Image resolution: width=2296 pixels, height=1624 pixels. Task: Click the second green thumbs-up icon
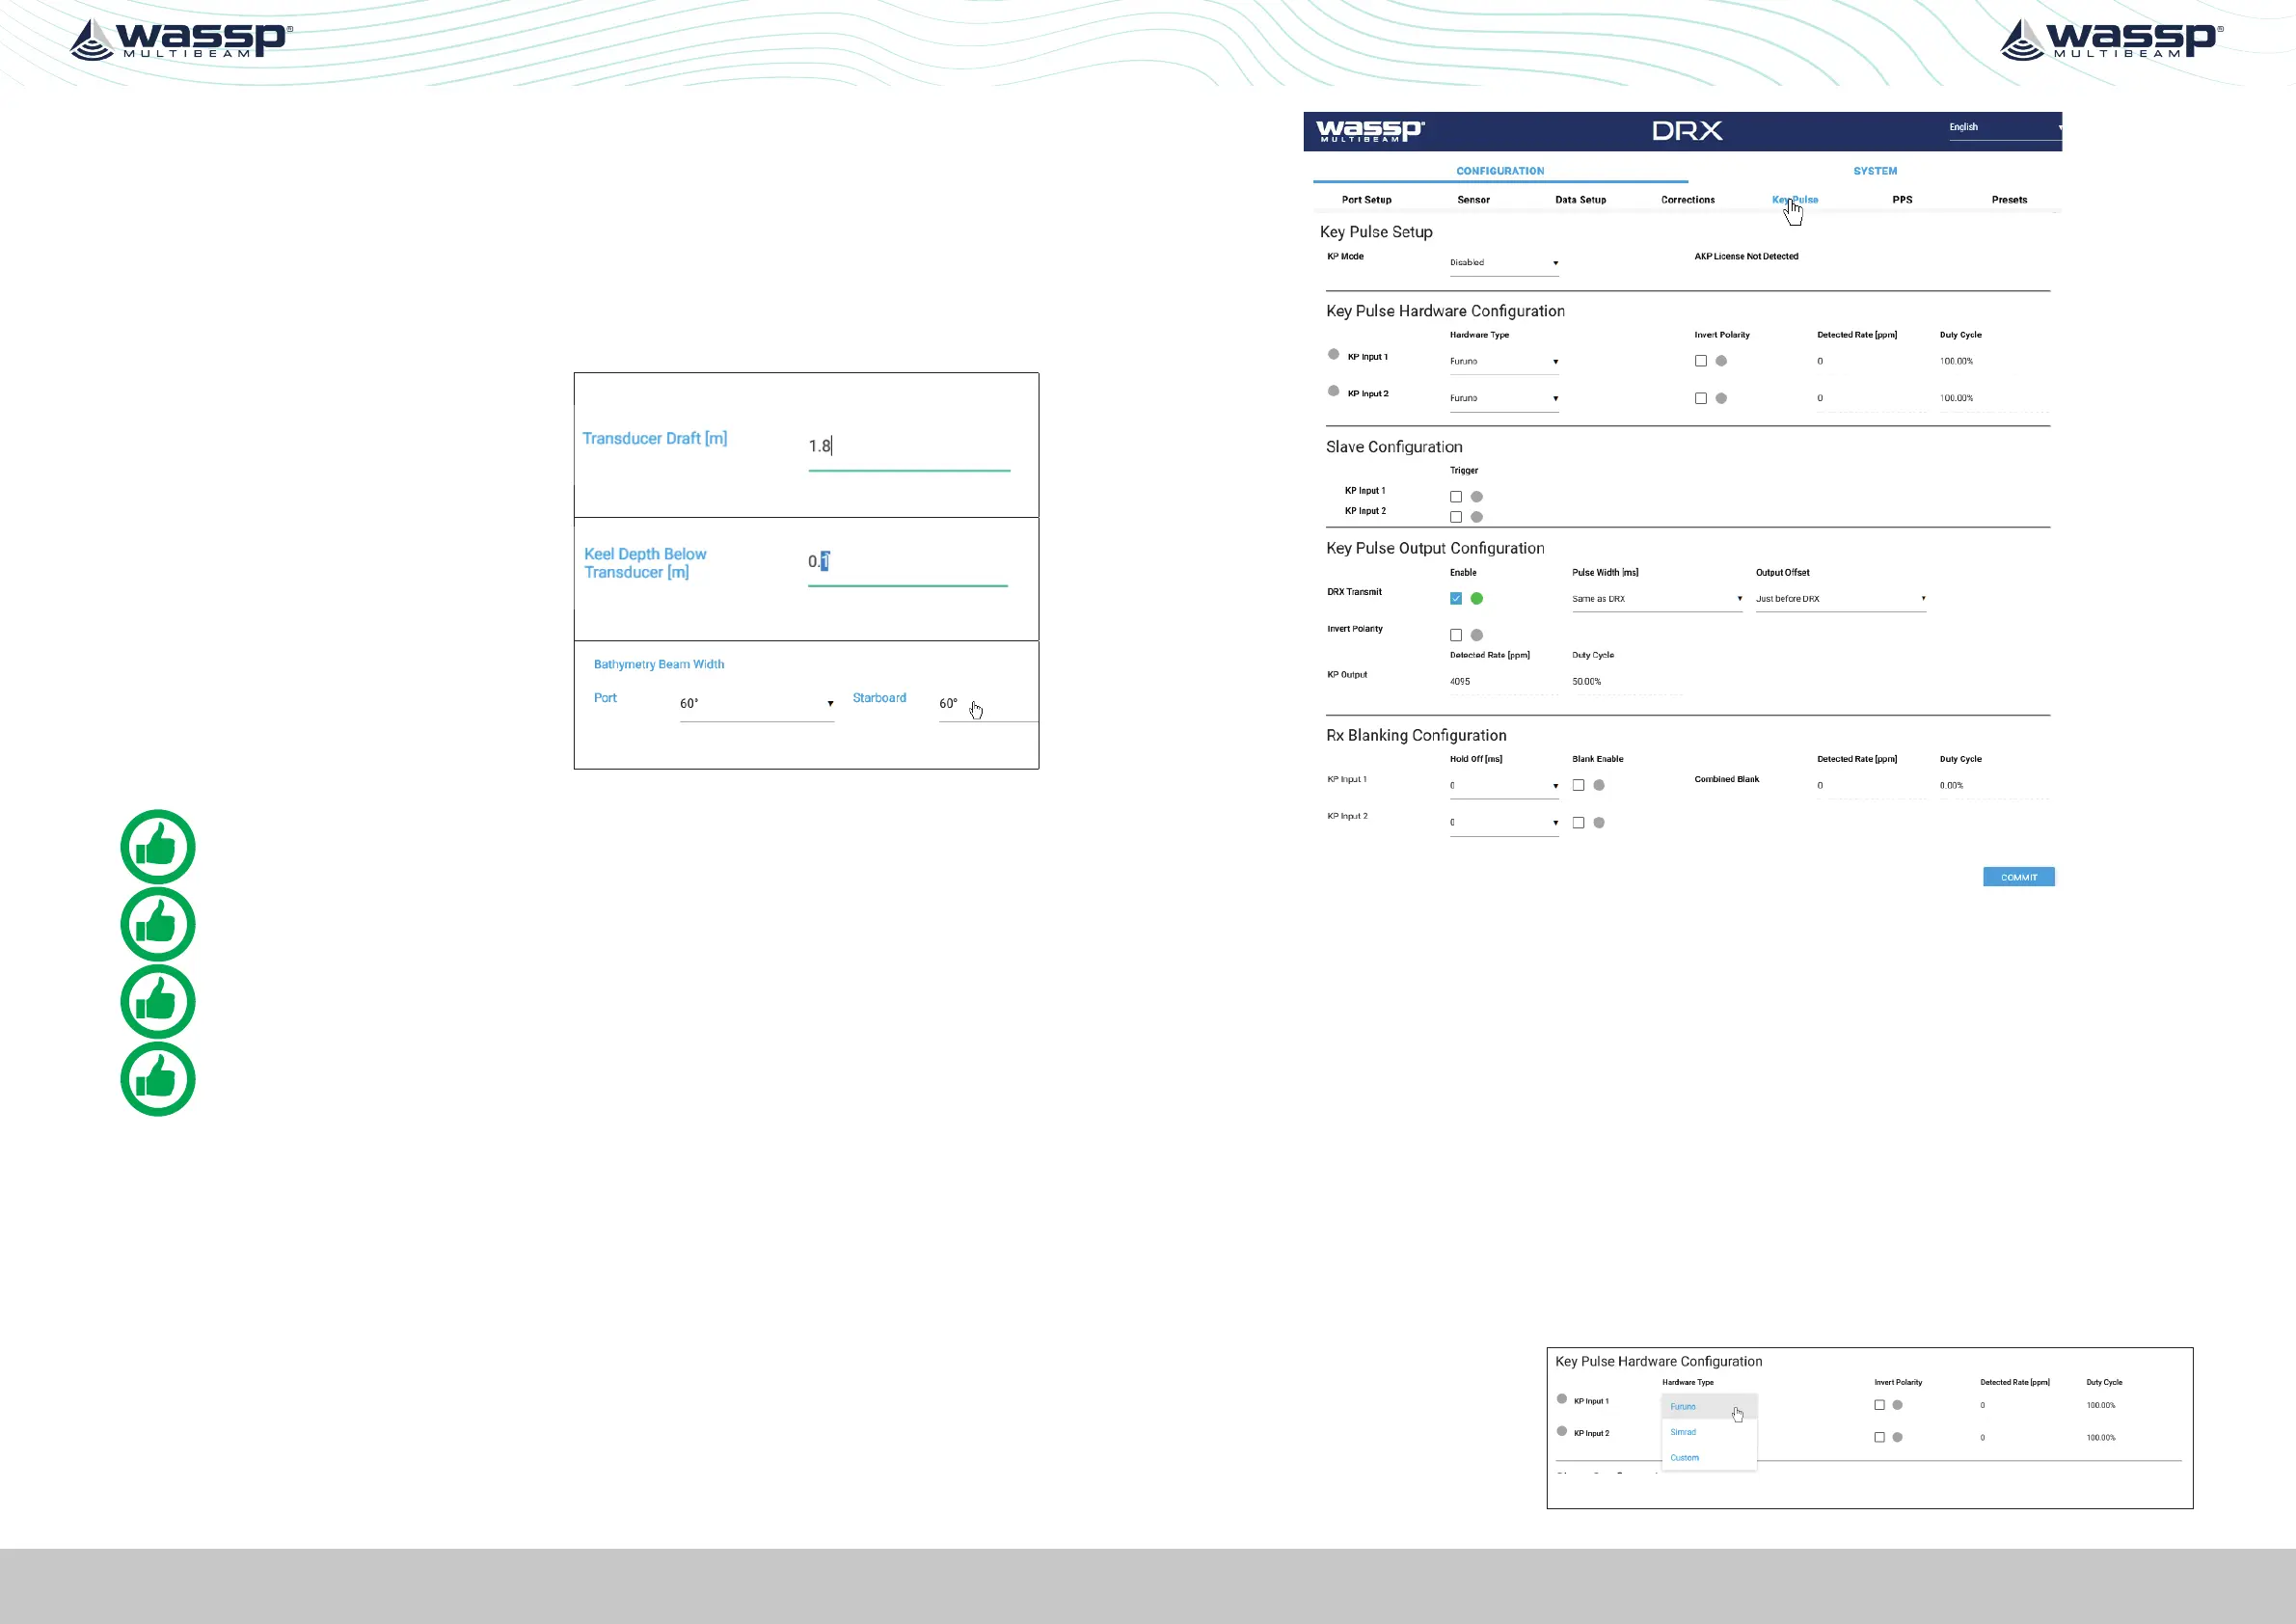click(158, 924)
